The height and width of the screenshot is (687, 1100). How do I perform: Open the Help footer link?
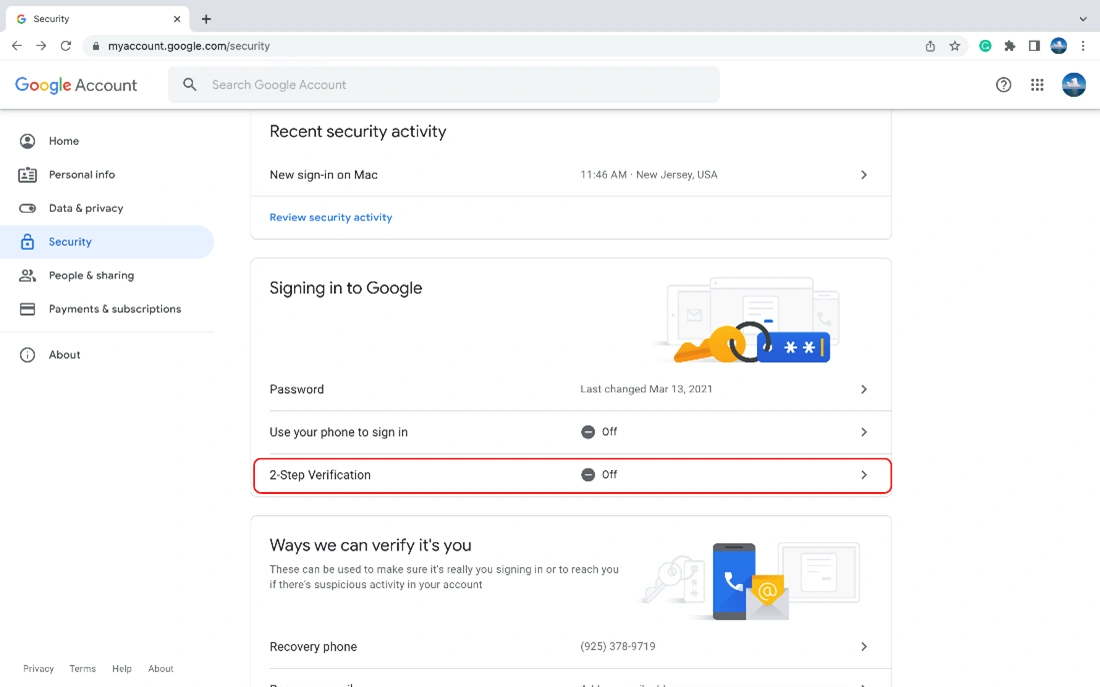coord(122,669)
